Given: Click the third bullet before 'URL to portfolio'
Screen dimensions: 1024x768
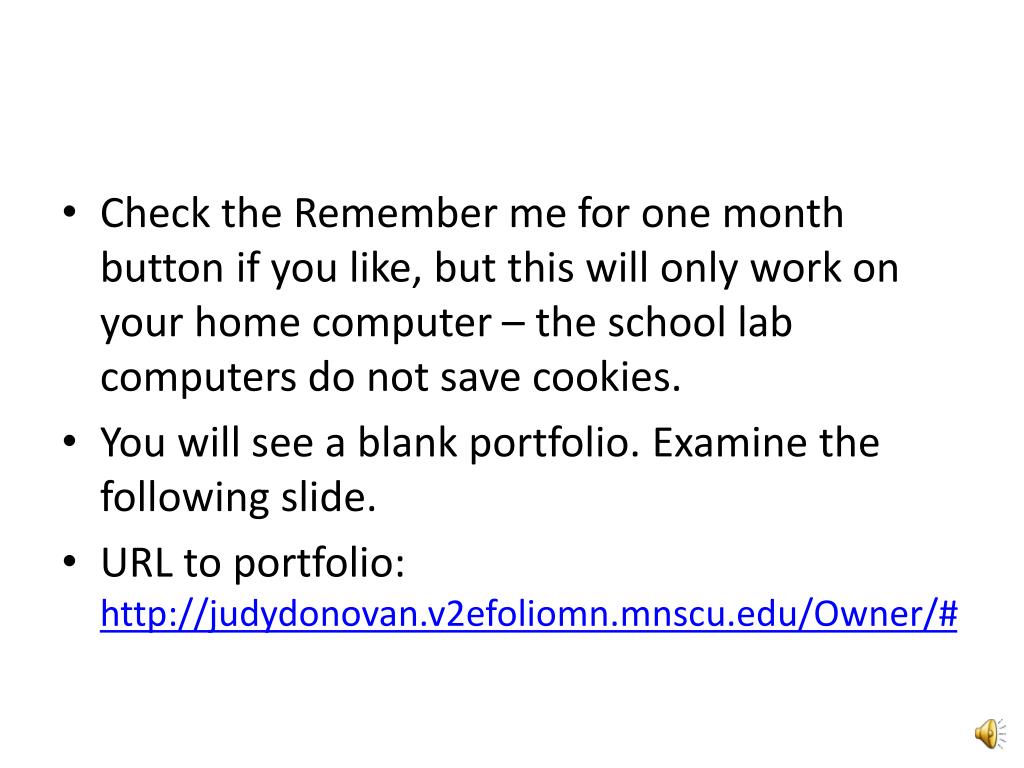Looking at the screenshot, I should [x=69, y=562].
